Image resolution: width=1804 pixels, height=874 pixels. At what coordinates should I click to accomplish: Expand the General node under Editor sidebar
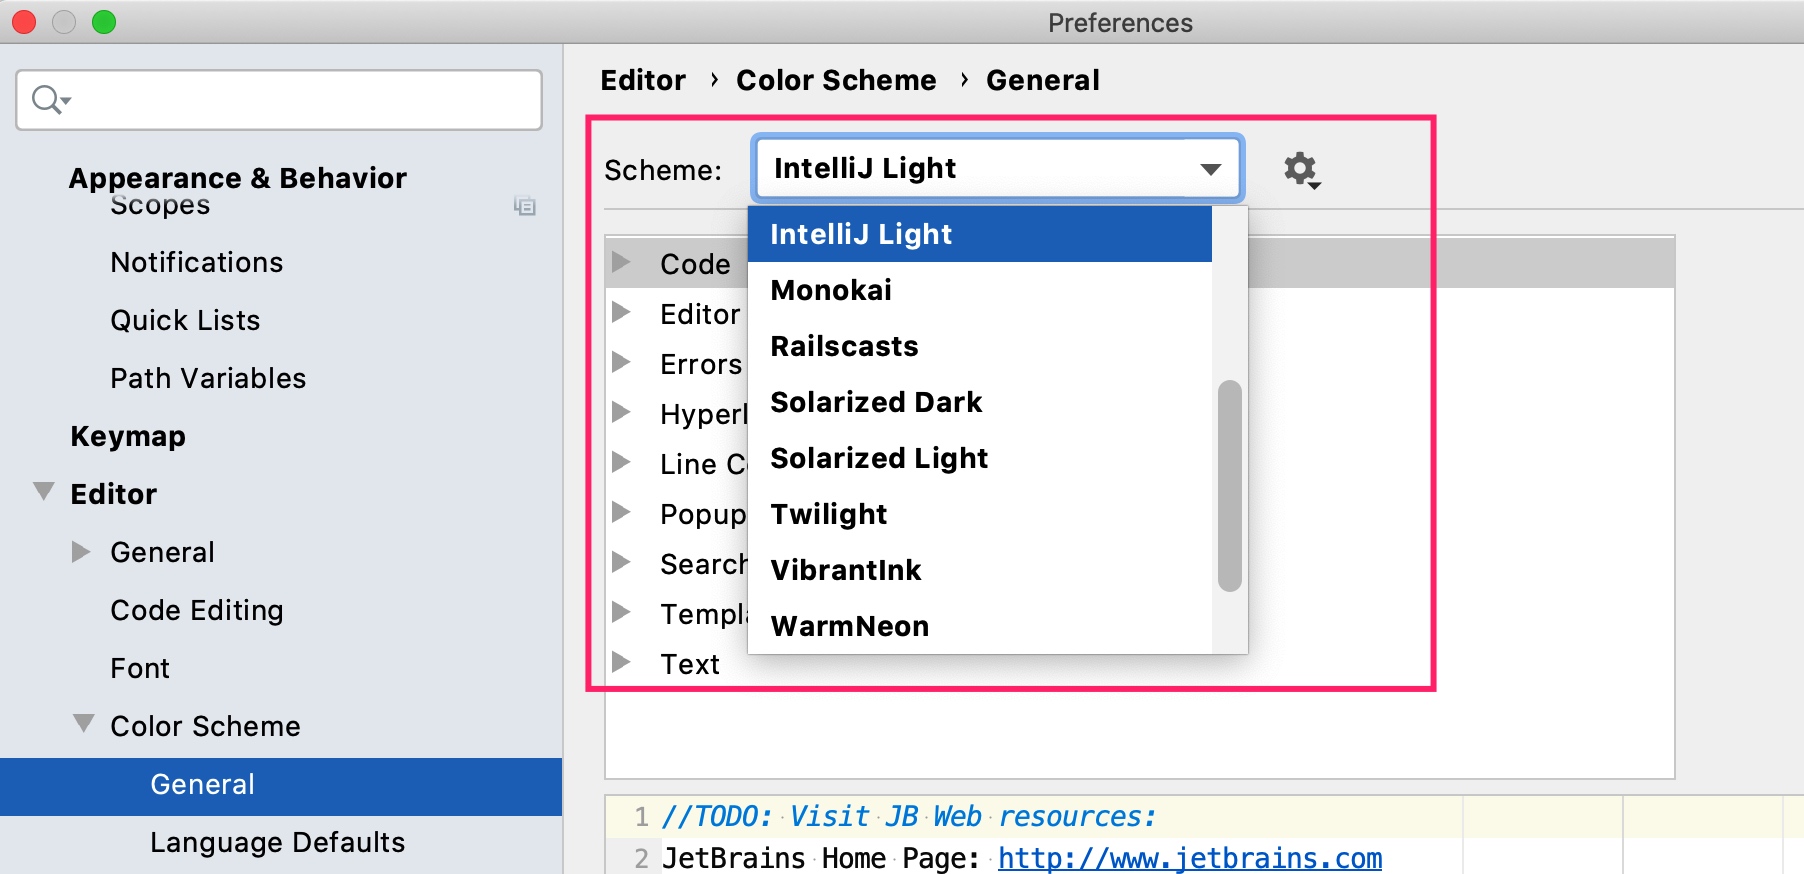(x=81, y=552)
